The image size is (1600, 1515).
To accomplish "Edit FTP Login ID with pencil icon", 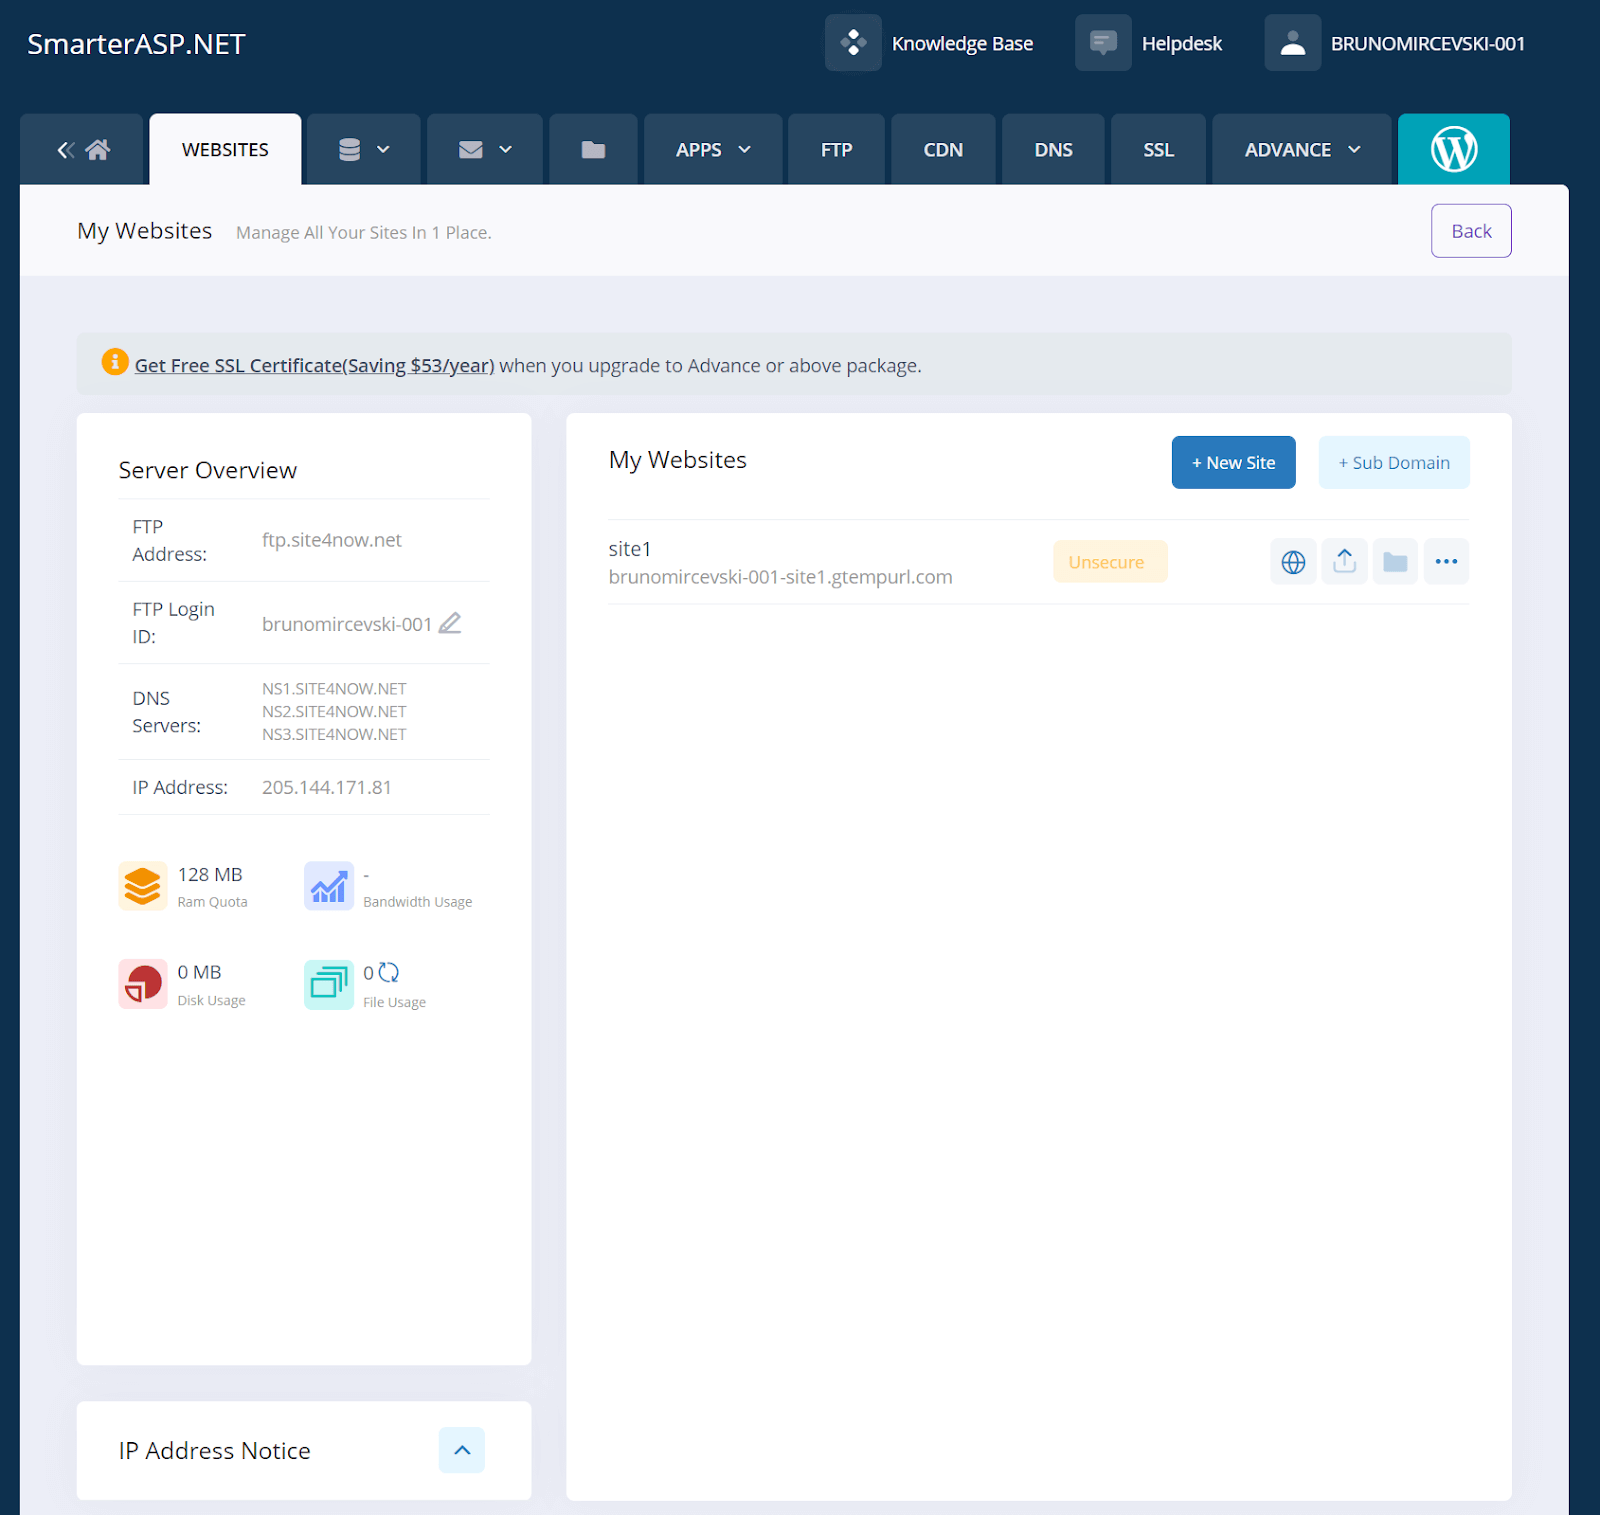I will pos(450,623).
